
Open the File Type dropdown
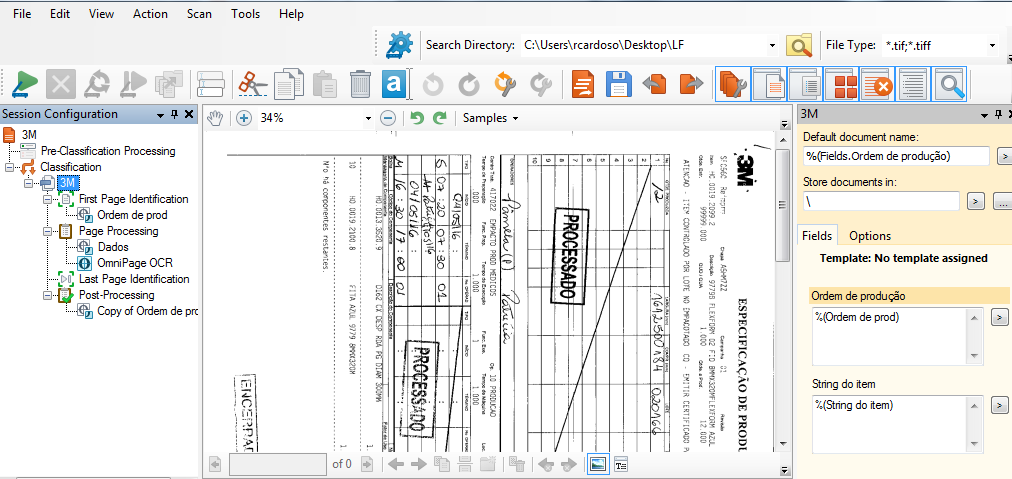click(x=992, y=45)
